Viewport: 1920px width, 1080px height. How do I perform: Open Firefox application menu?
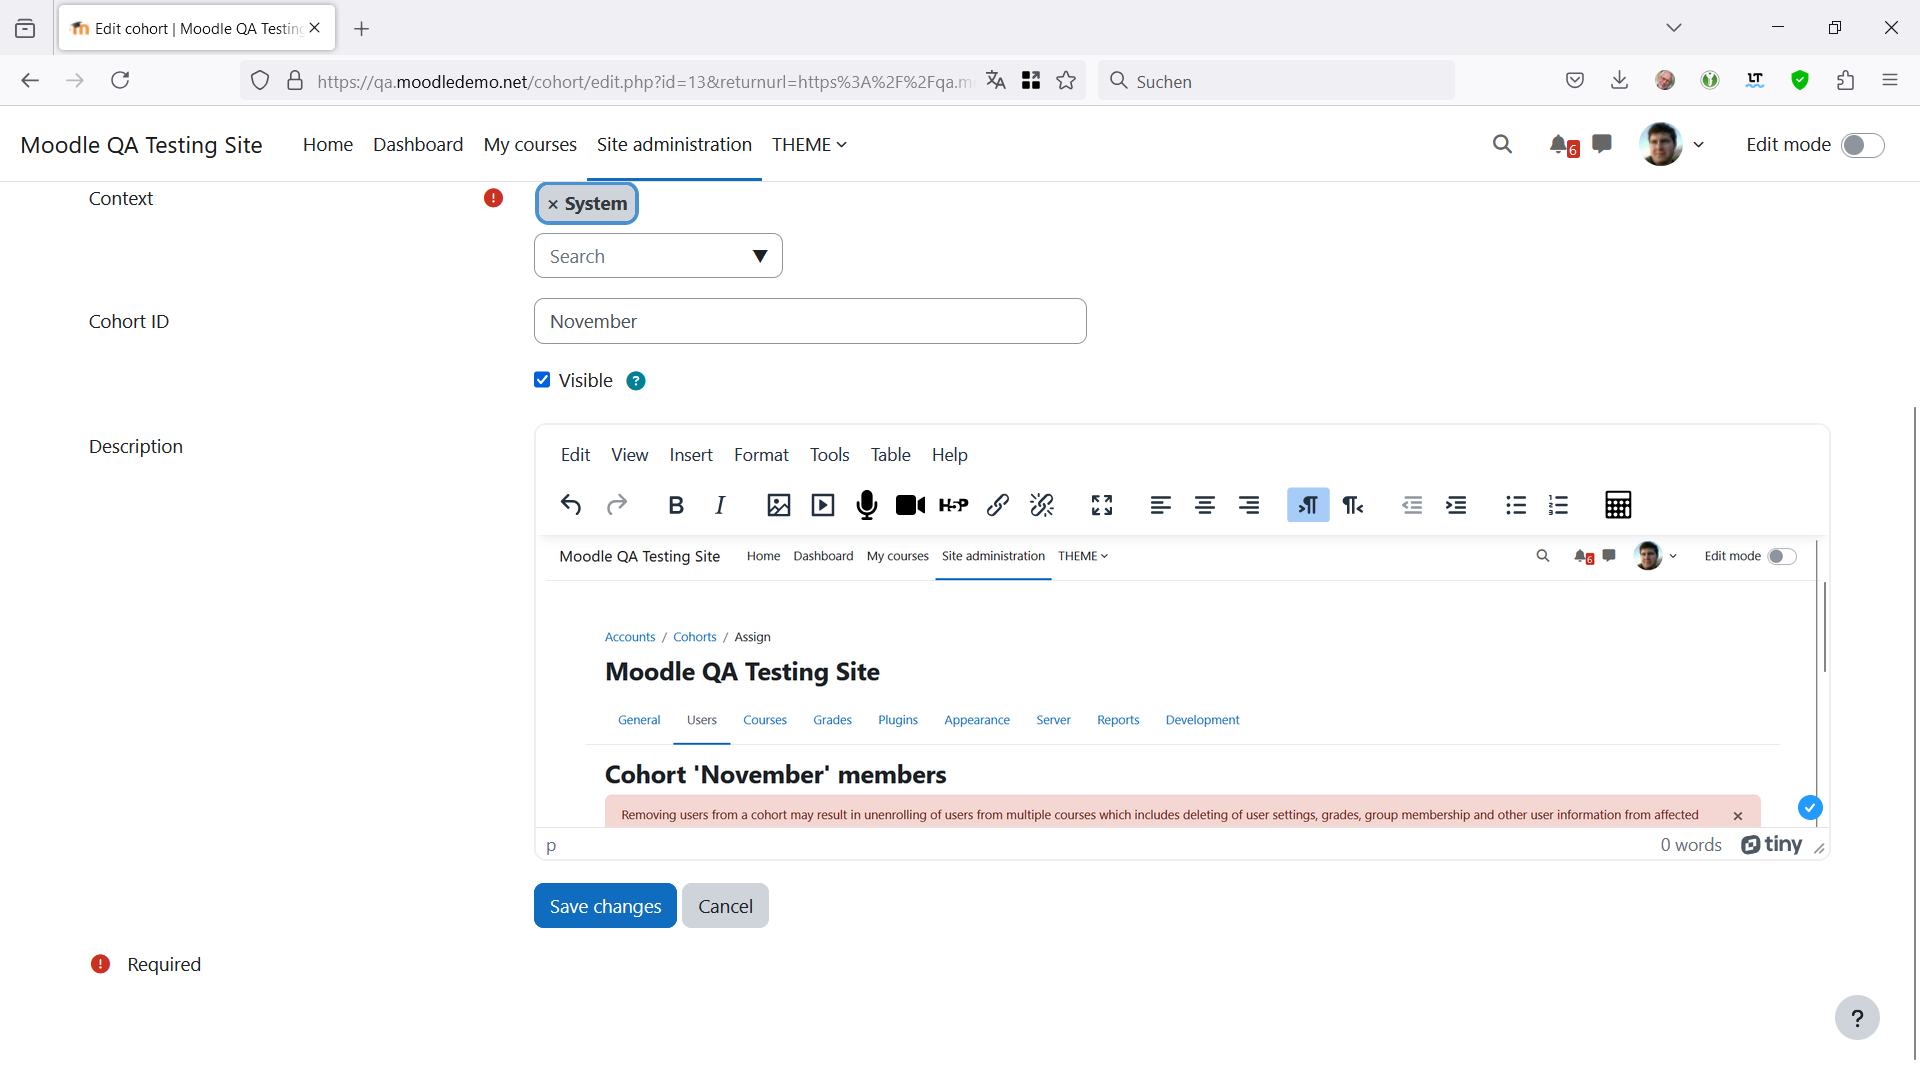1890,81
